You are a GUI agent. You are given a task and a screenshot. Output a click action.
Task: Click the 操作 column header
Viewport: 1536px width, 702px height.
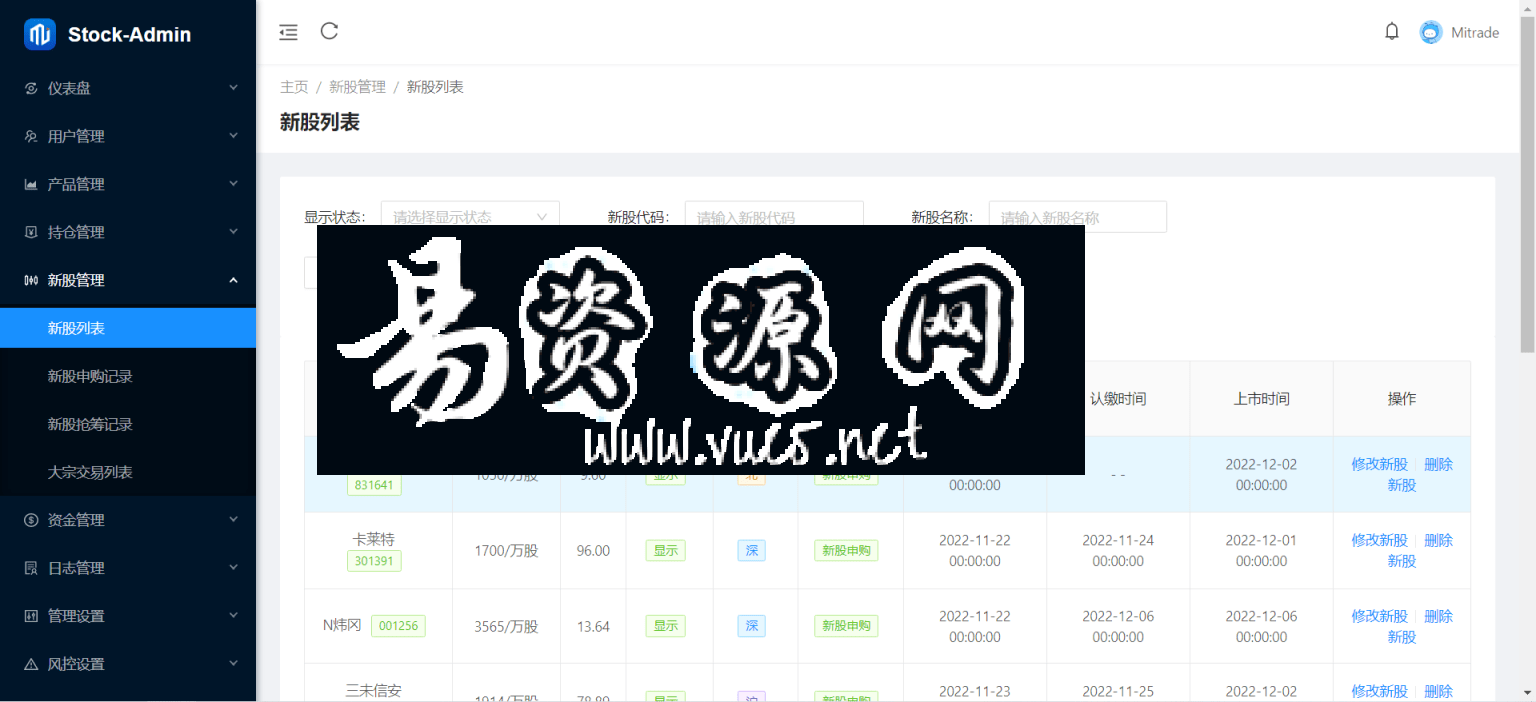pyautogui.click(x=1402, y=399)
